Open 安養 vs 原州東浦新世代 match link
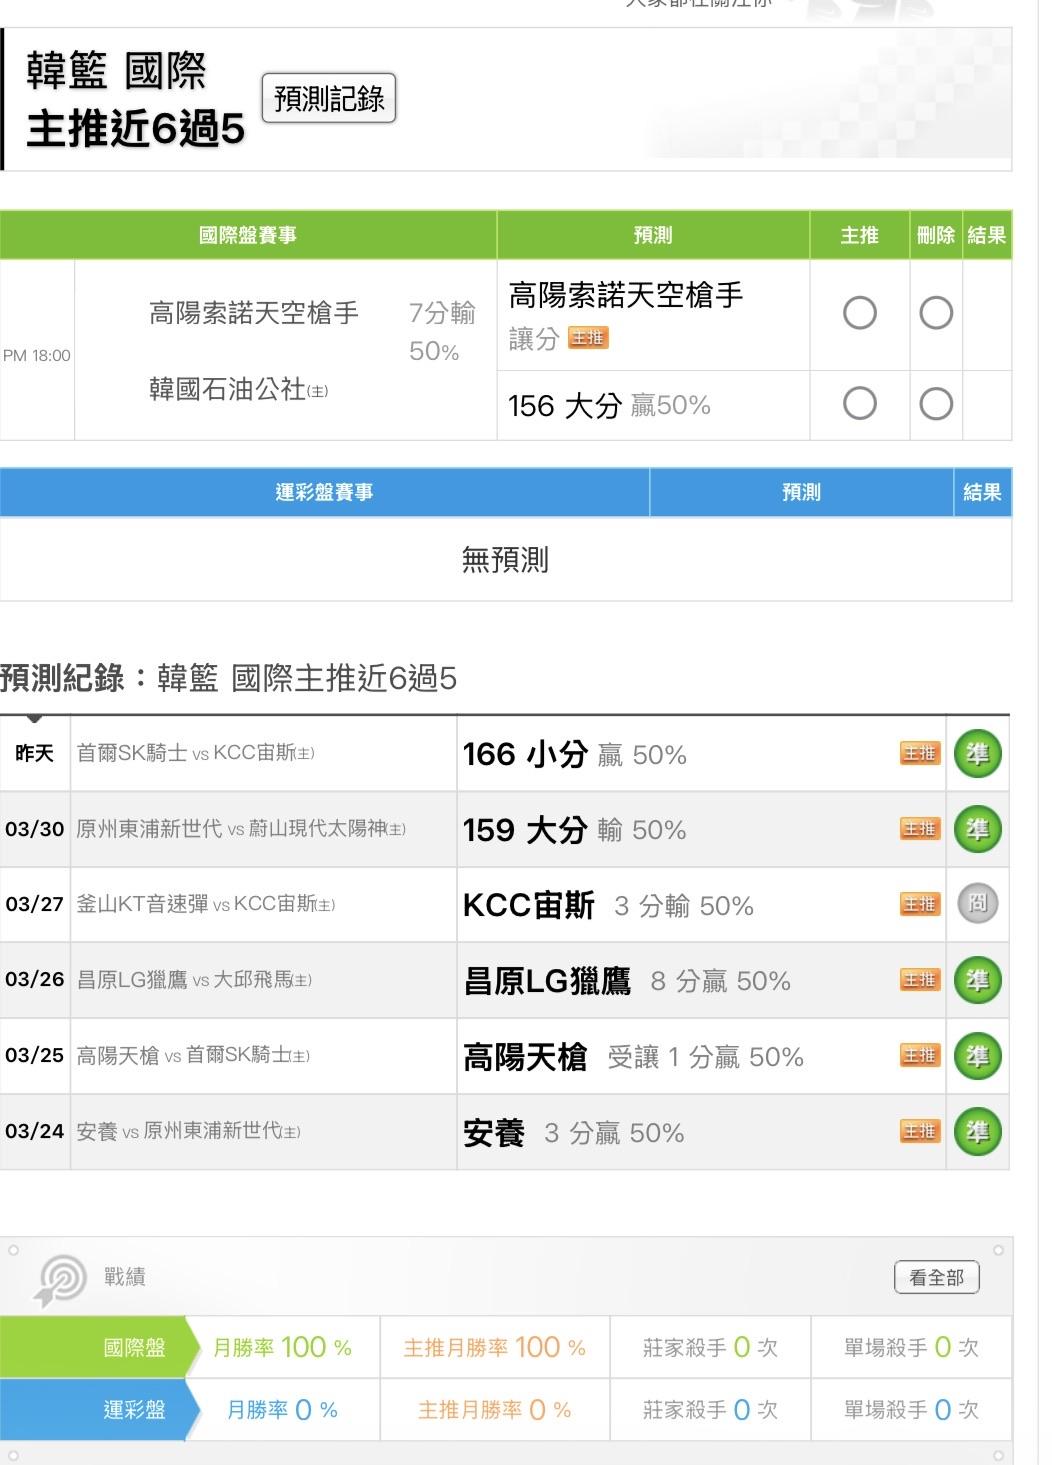 [x=188, y=1132]
